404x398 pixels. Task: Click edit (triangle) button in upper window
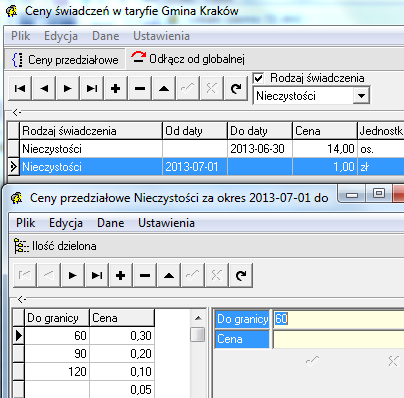(164, 88)
